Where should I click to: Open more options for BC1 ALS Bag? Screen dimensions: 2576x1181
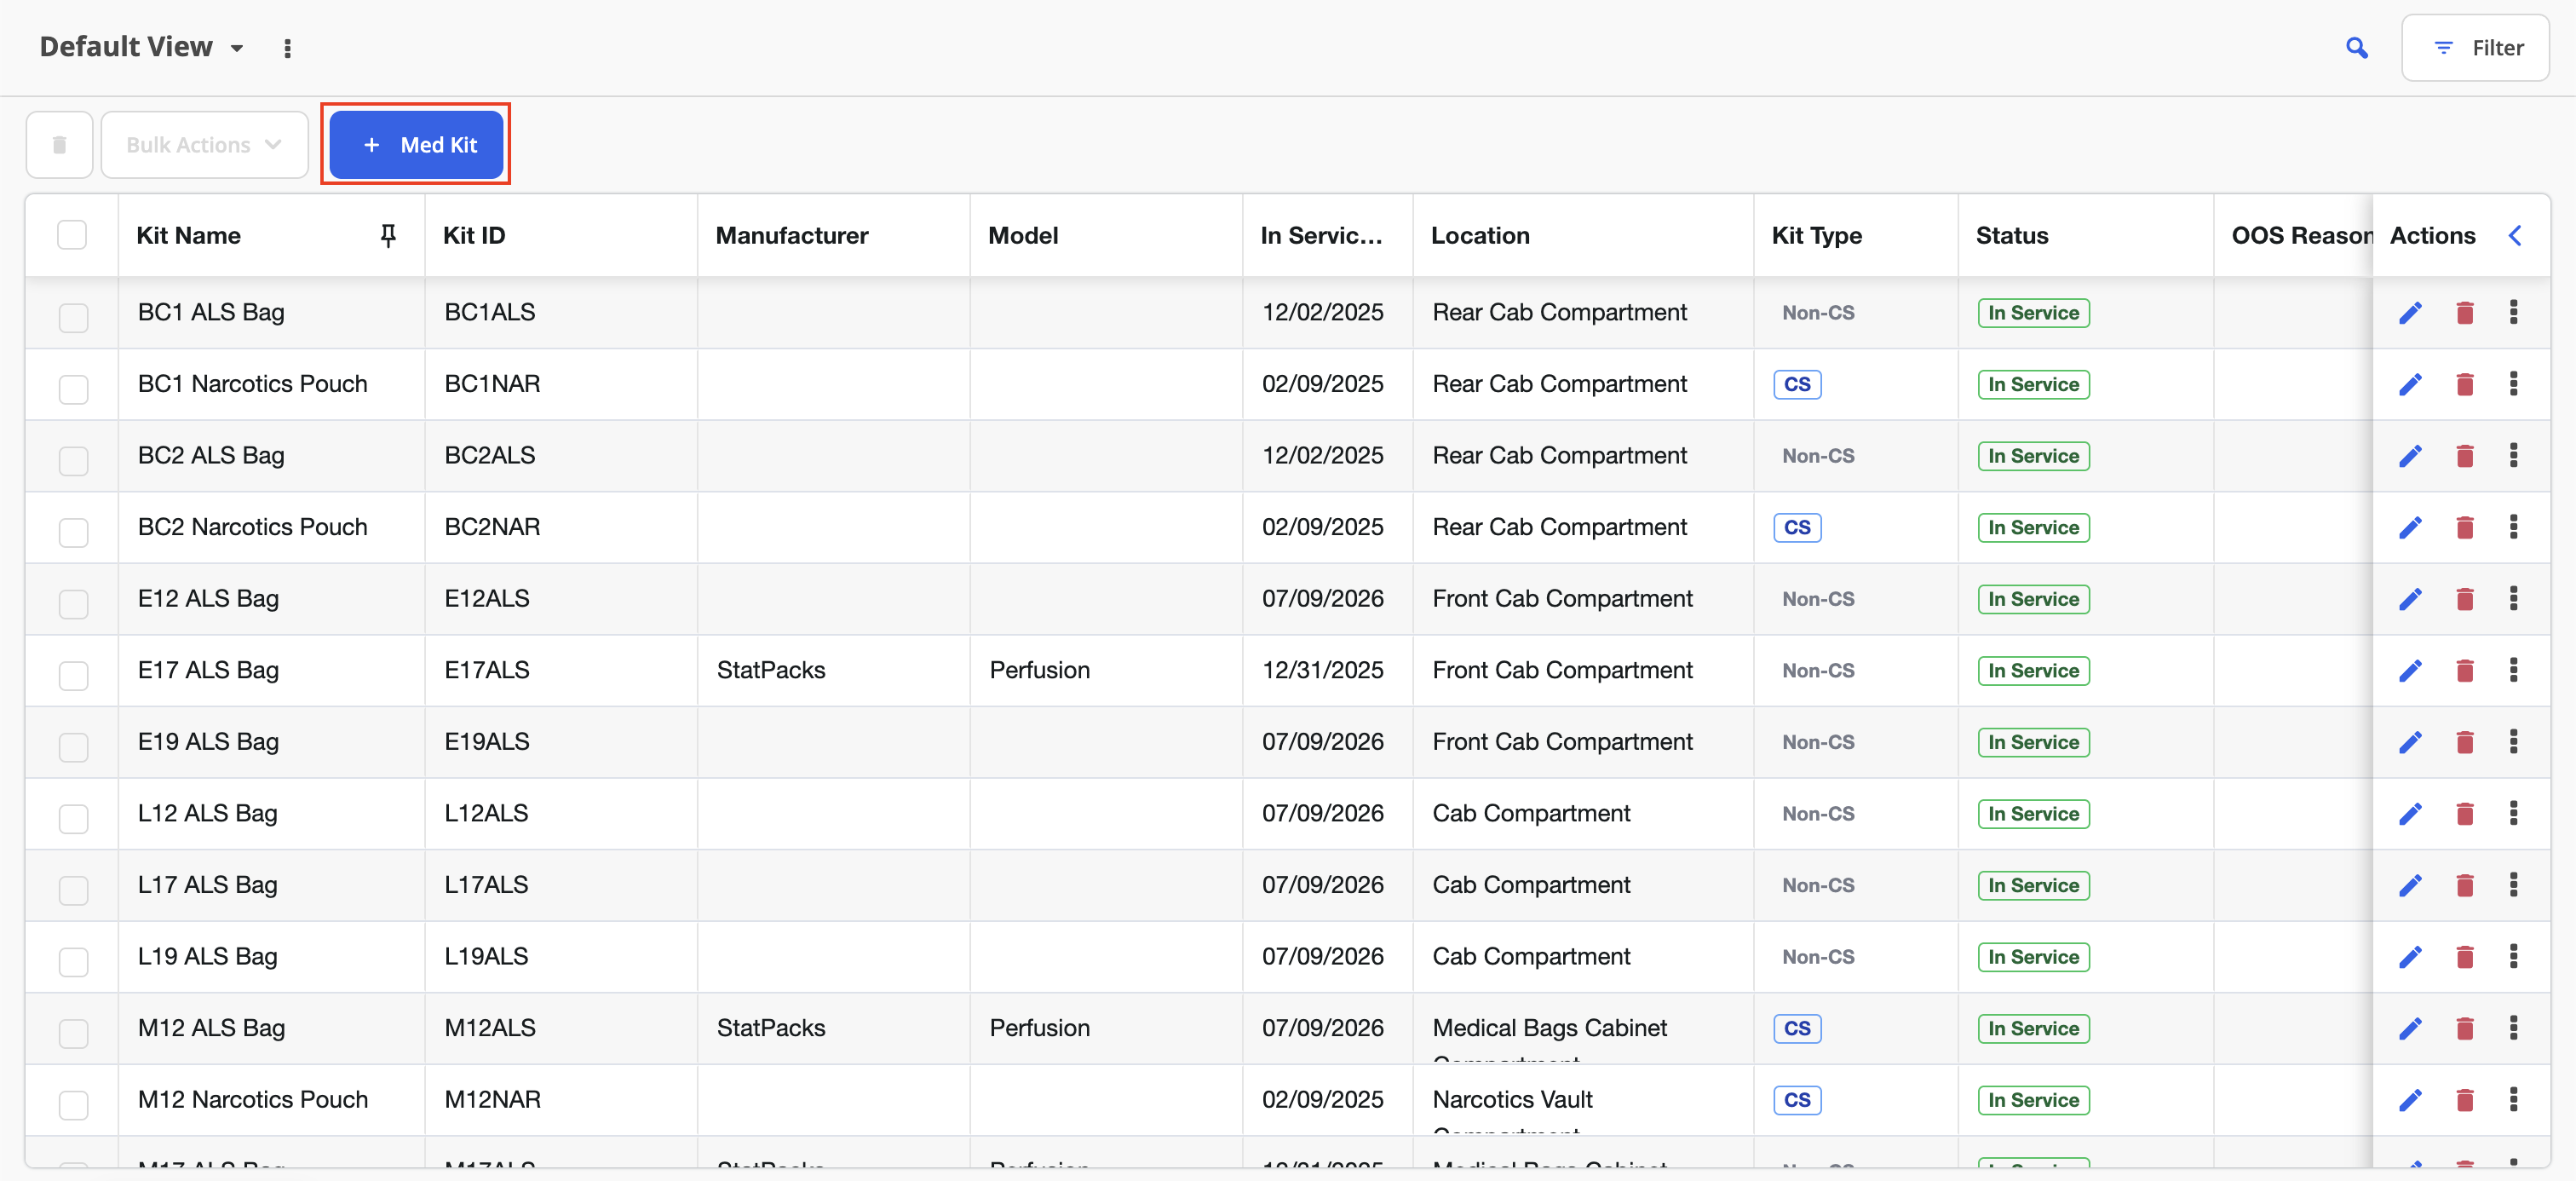[2513, 312]
